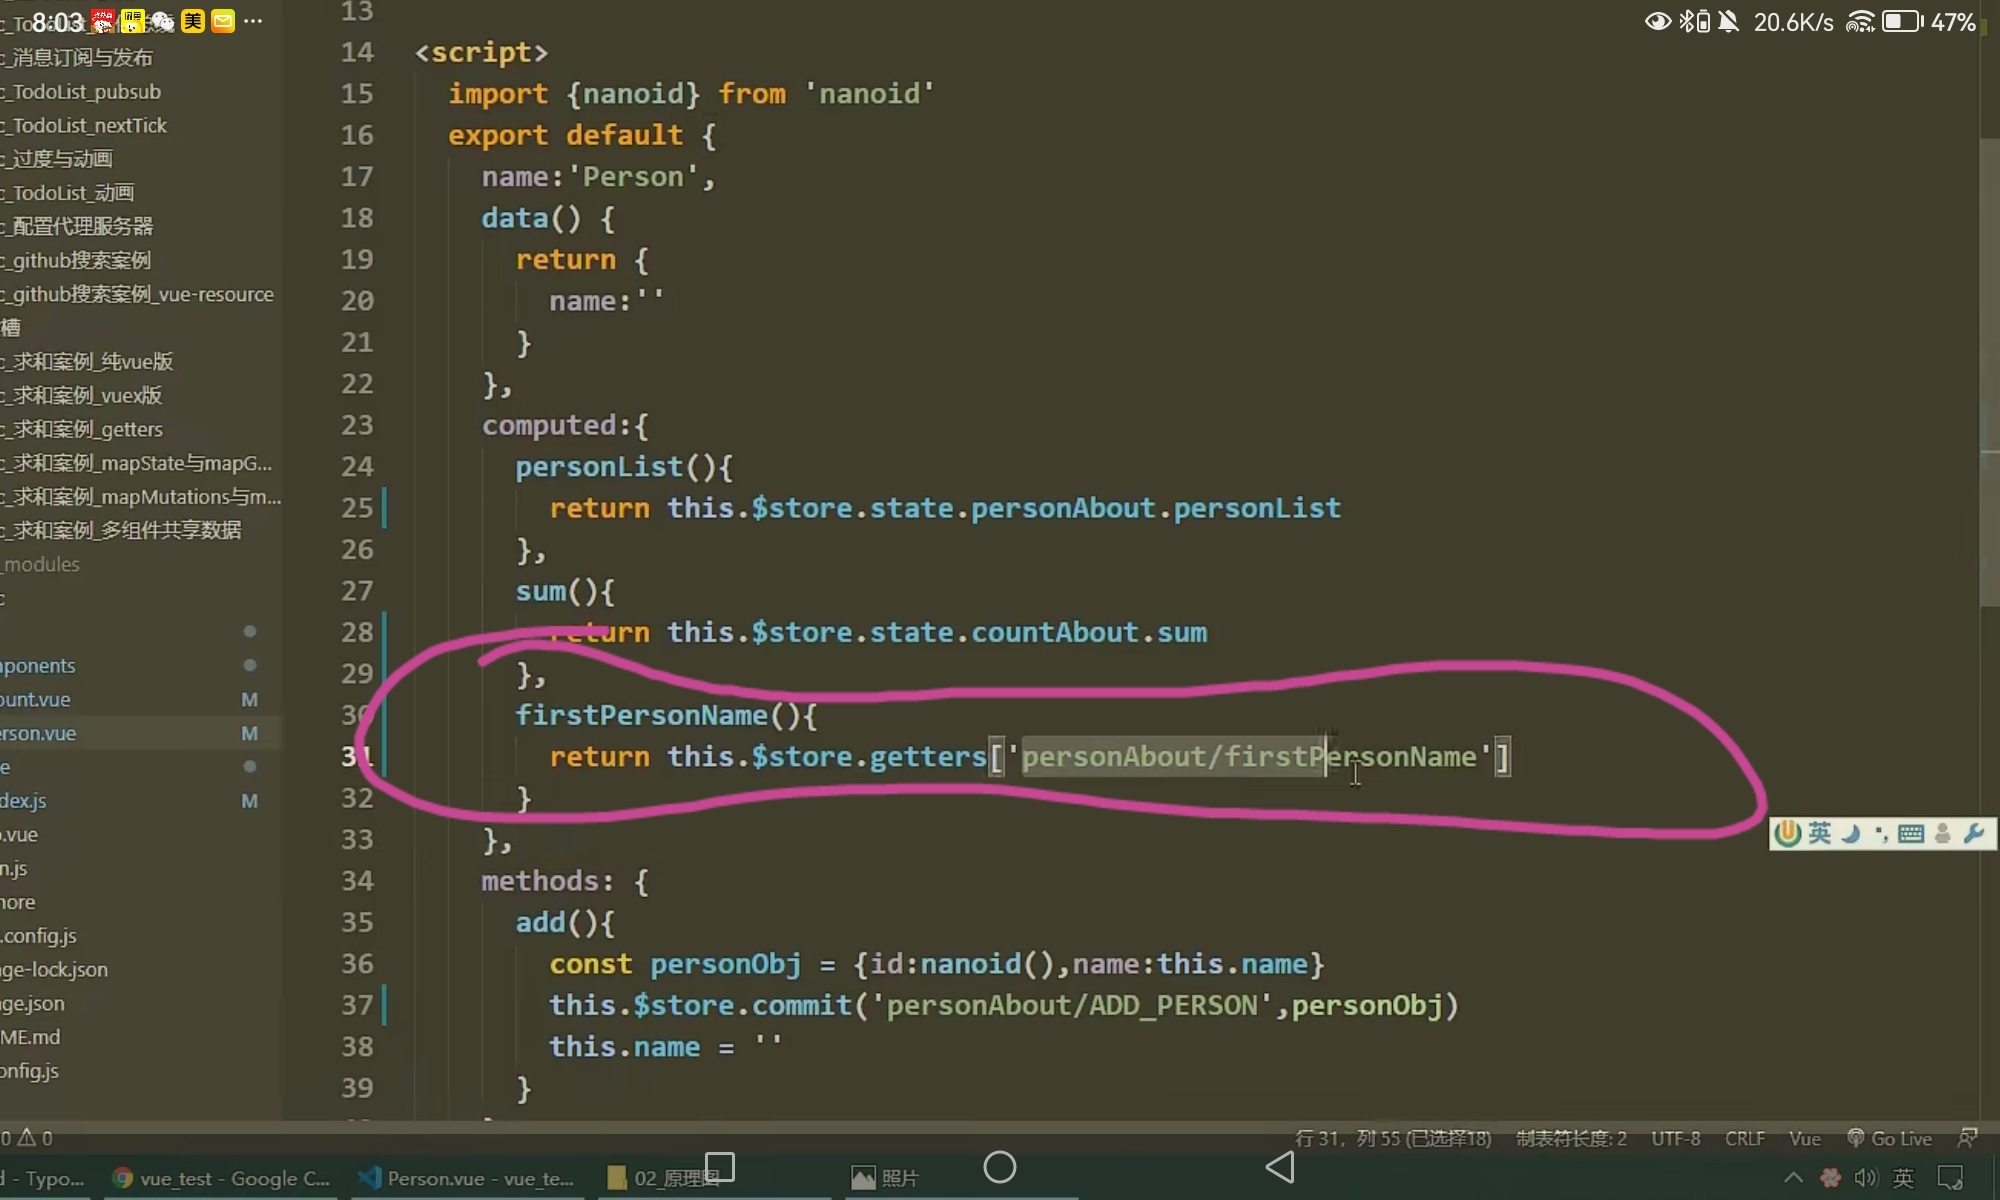
Task: Click the taskbar volume speaker icon
Action: click(1866, 1178)
